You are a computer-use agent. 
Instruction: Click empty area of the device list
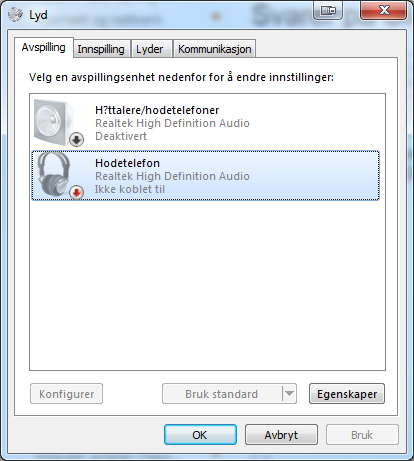point(207,283)
